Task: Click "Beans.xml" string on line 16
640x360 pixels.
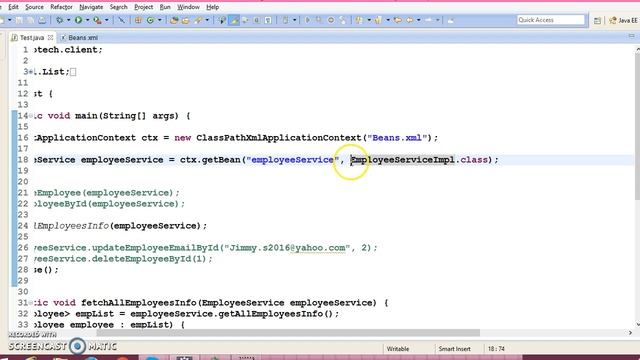Action: [x=398, y=138]
